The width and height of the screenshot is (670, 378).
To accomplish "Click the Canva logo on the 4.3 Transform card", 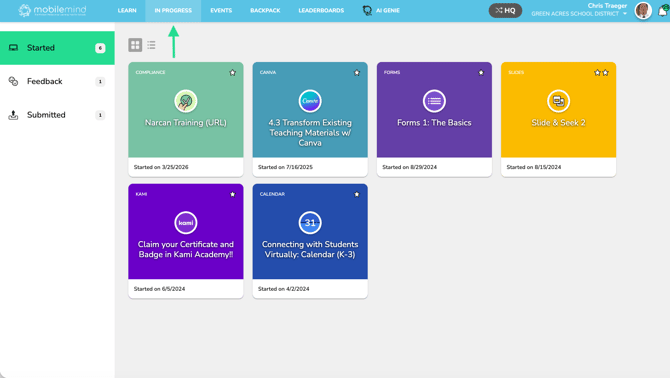I will 310,101.
